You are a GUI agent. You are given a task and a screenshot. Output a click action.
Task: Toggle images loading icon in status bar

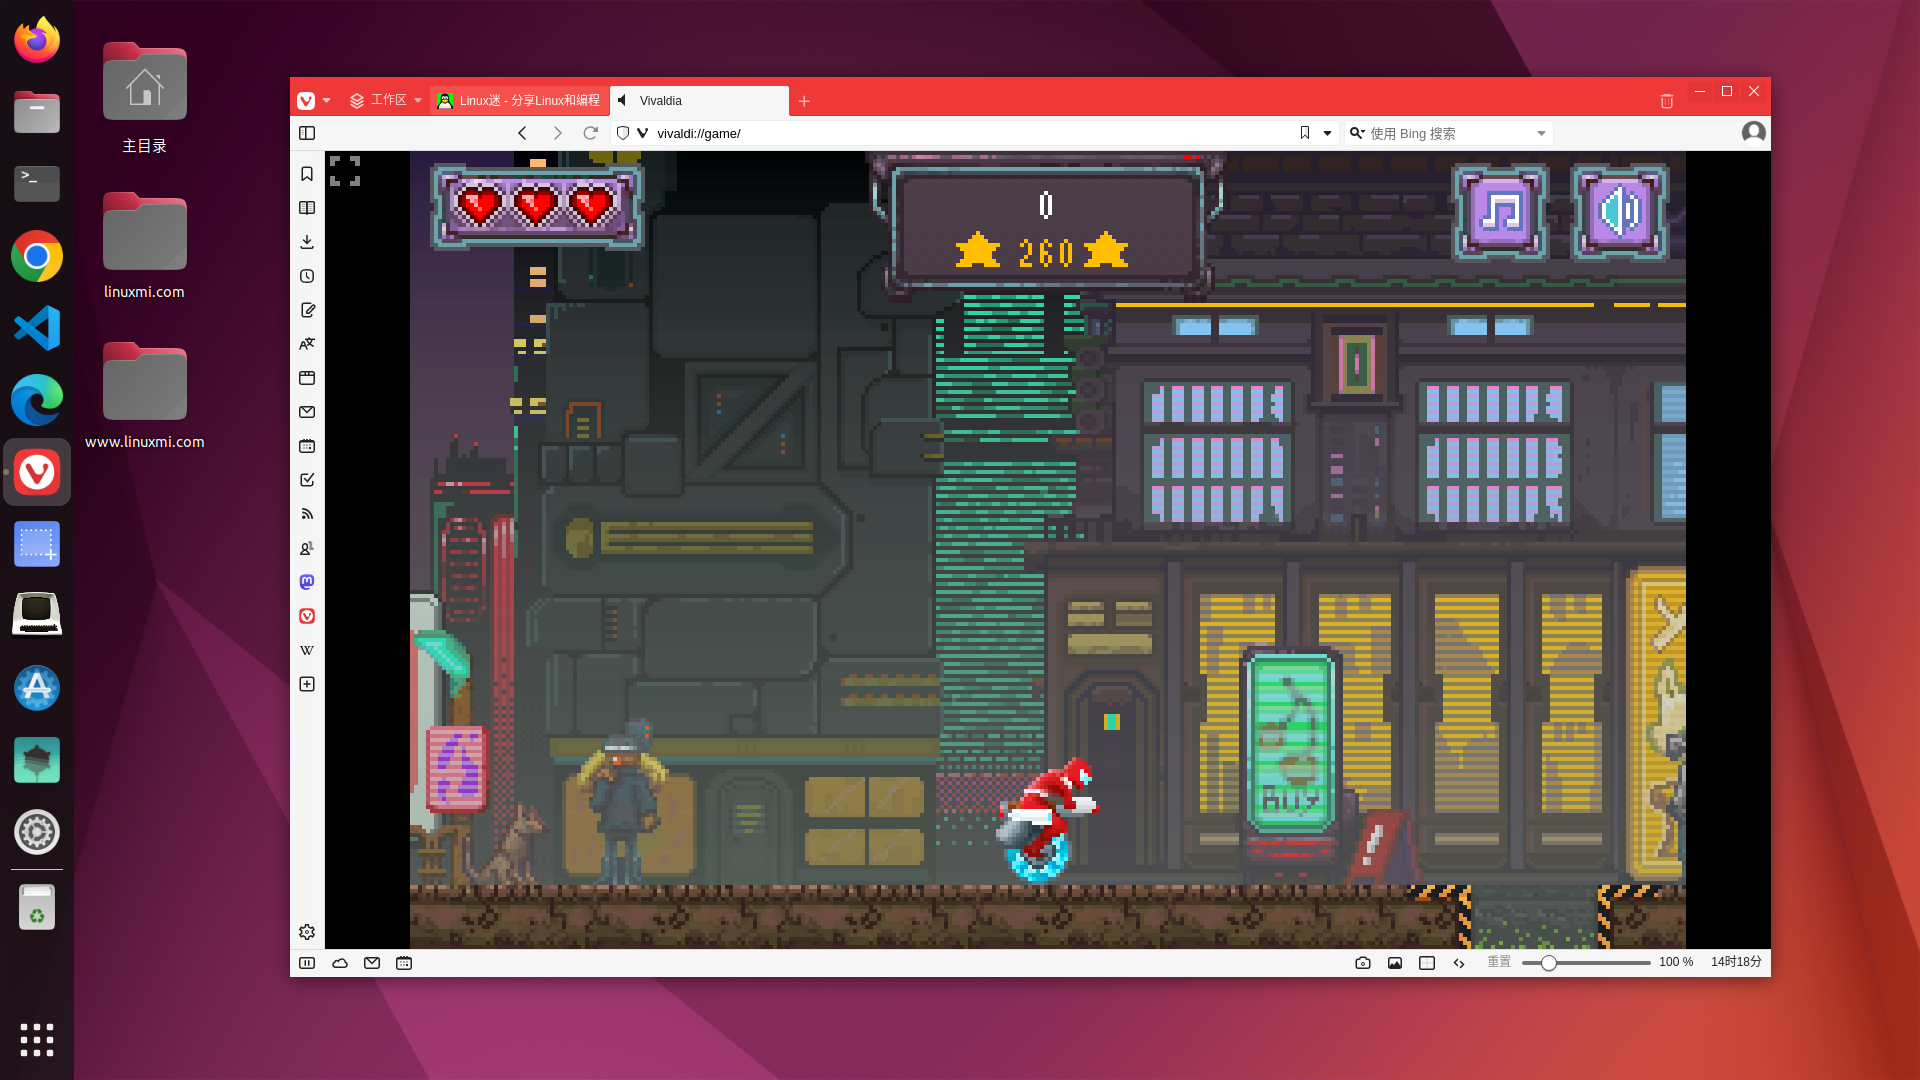[1395, 963]
